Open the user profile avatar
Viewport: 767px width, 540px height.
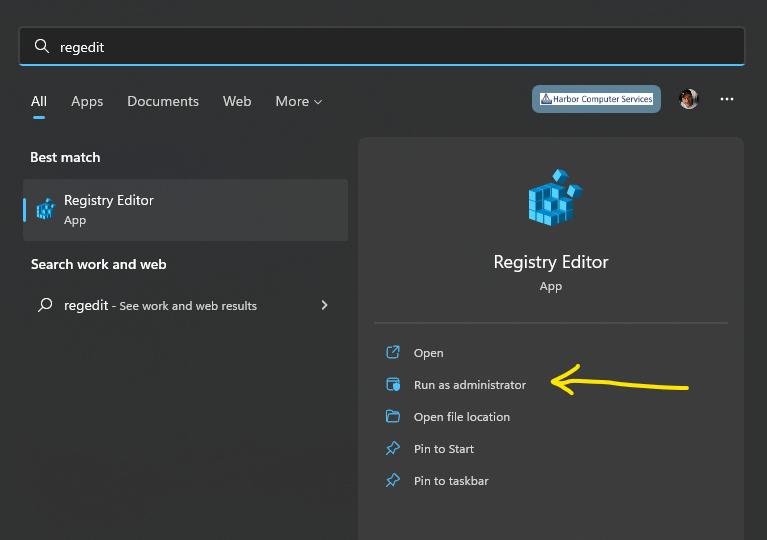pos(689,99)
